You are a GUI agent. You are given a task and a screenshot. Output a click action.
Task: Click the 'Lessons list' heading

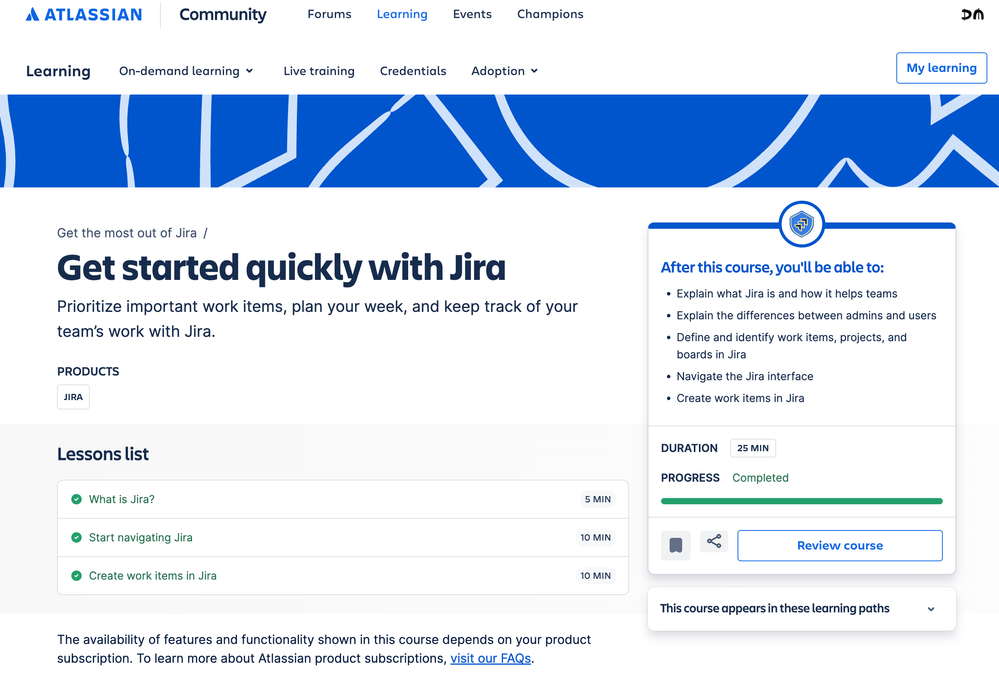pyautogui.click(x=103, y=454)
